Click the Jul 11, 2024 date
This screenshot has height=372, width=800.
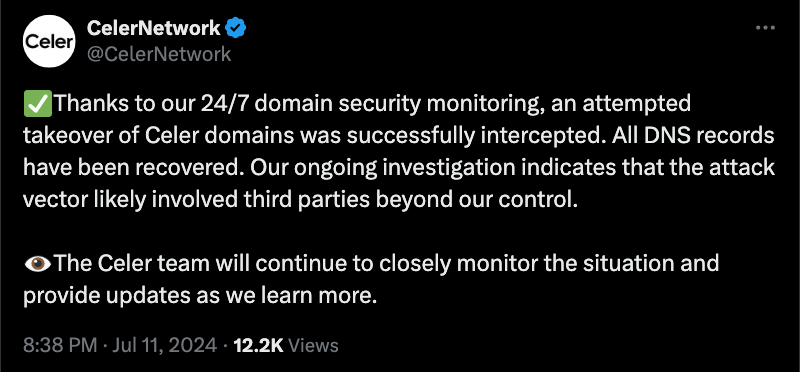164,345
